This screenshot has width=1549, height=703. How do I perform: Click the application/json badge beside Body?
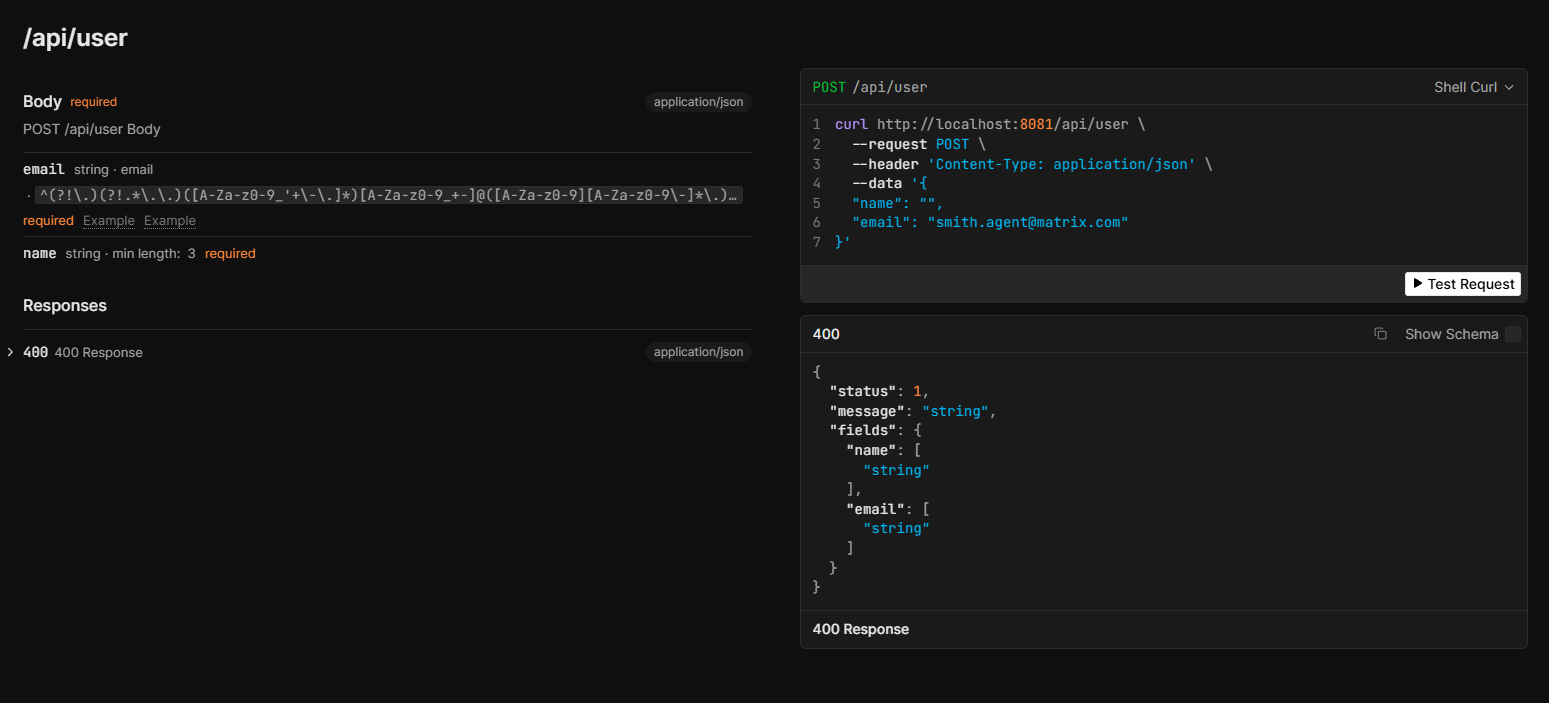pos(698,101)
